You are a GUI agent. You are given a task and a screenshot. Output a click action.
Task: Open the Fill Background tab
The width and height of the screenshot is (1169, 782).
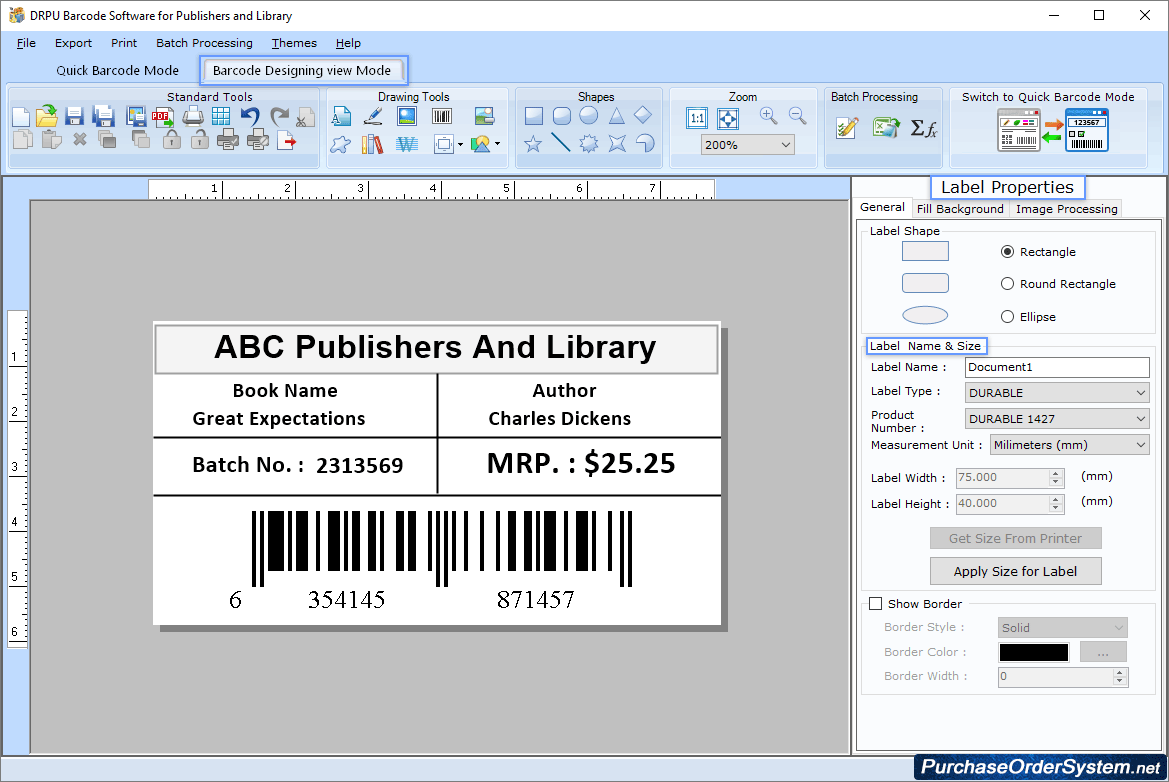pos(960,209)
